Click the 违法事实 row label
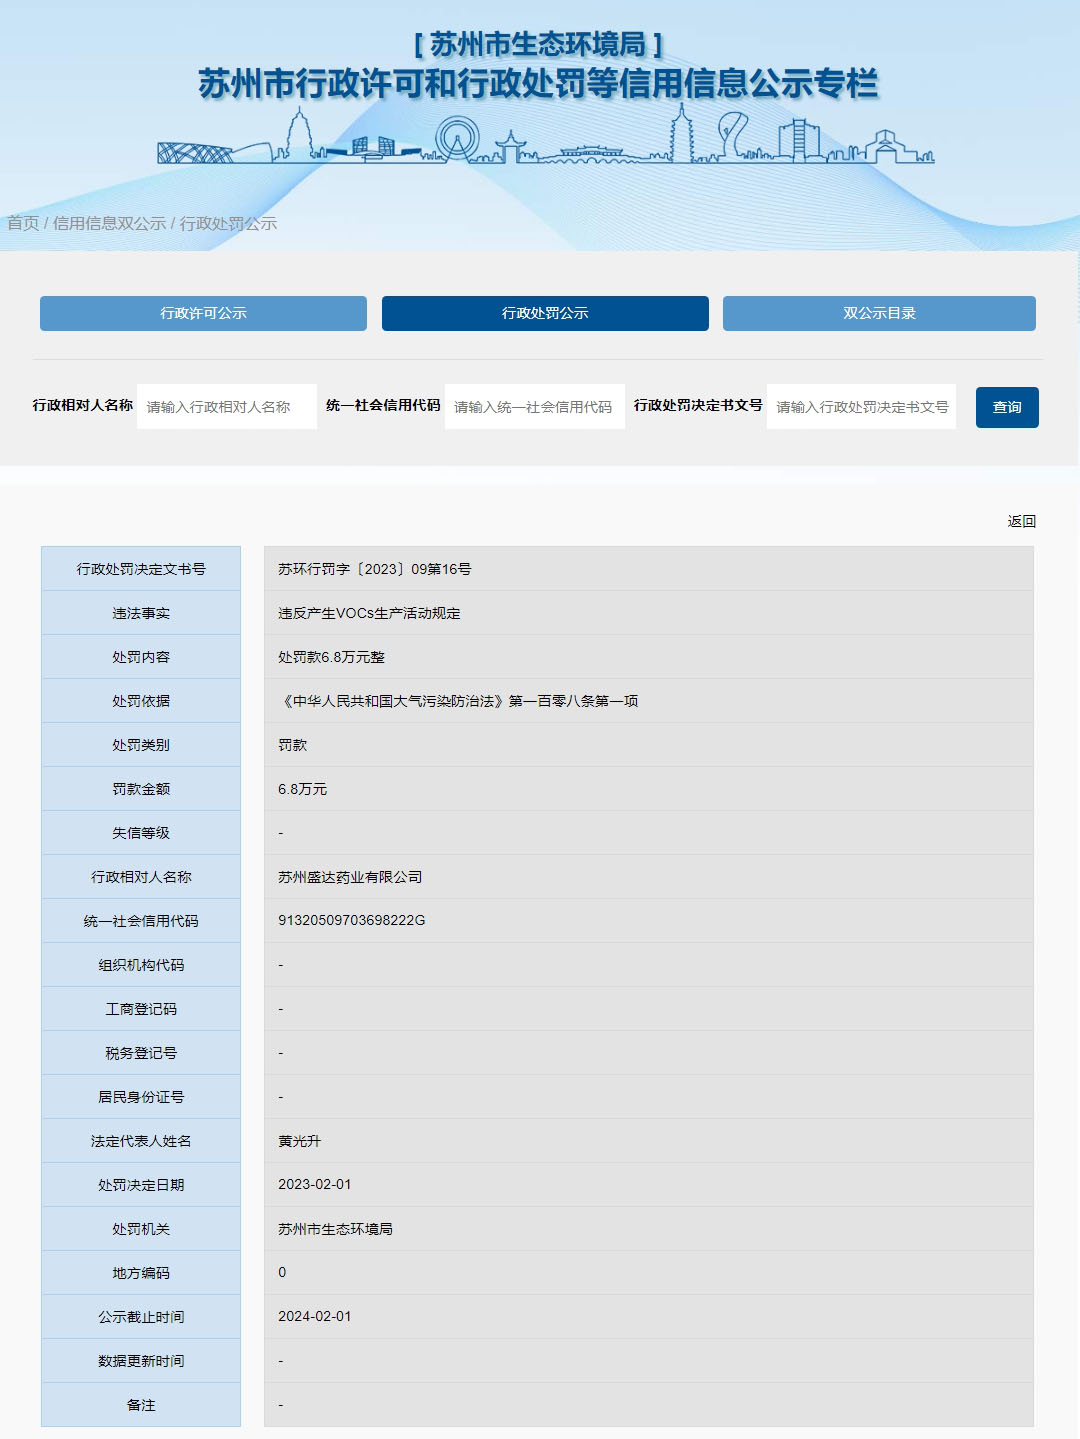This screenshot has width=1080, height=1439. coord(141,613)
